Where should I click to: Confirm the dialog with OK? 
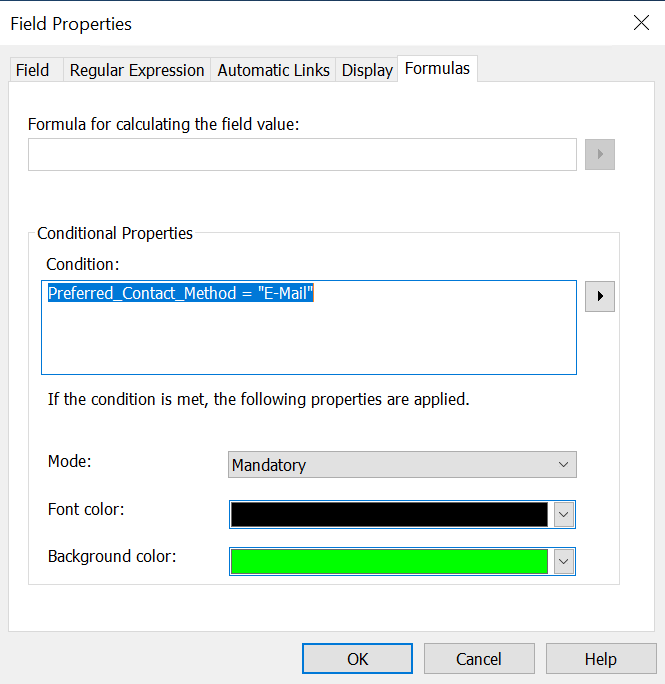[357, 659]
